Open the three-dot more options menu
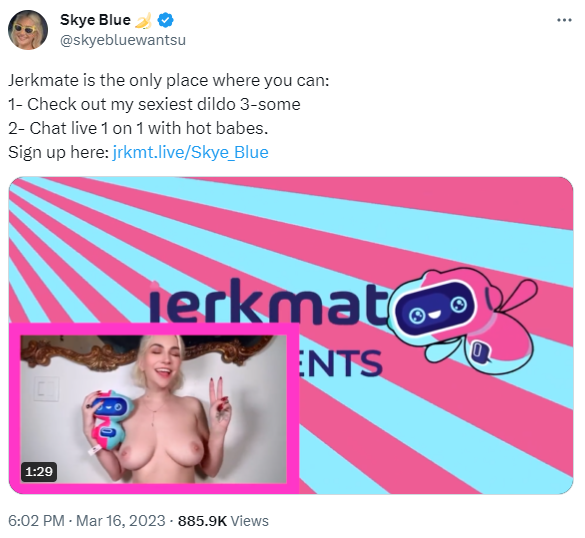 [x=564, y=20]
